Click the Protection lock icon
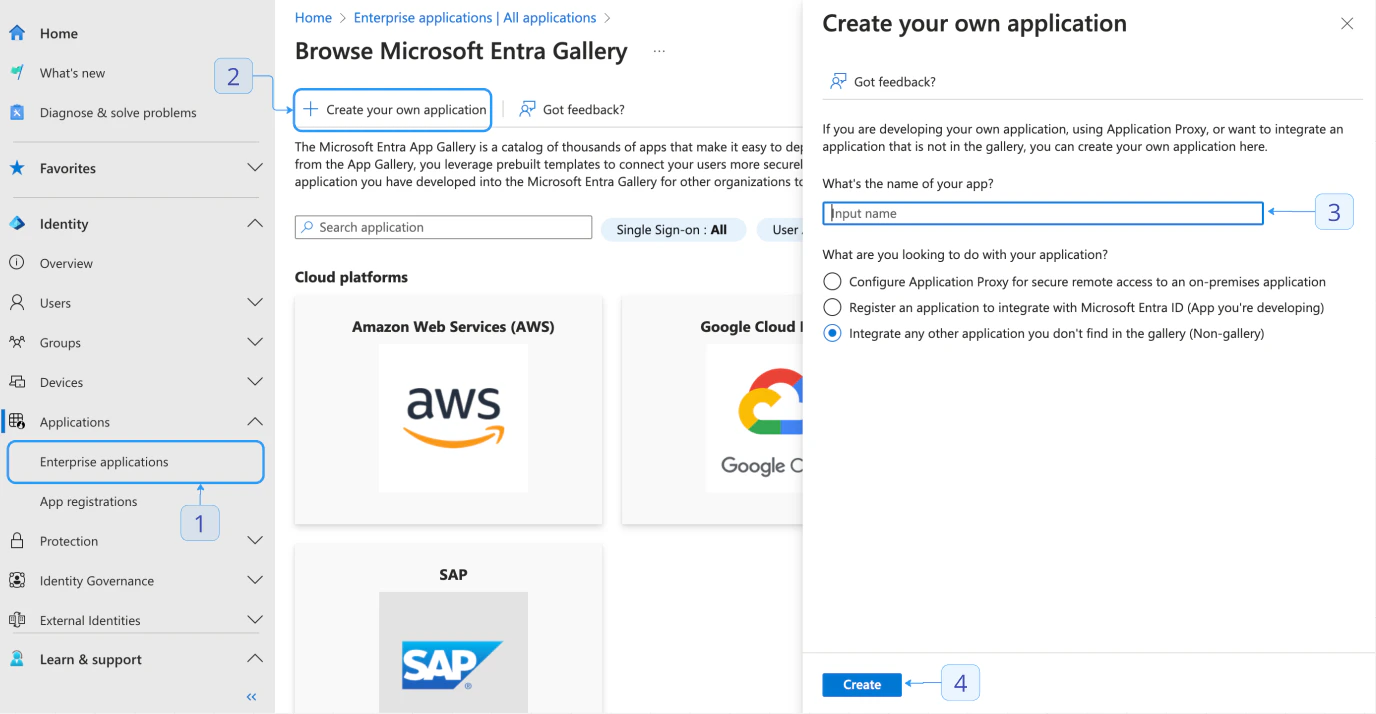 pyautogui.click(x=17, y=541)
